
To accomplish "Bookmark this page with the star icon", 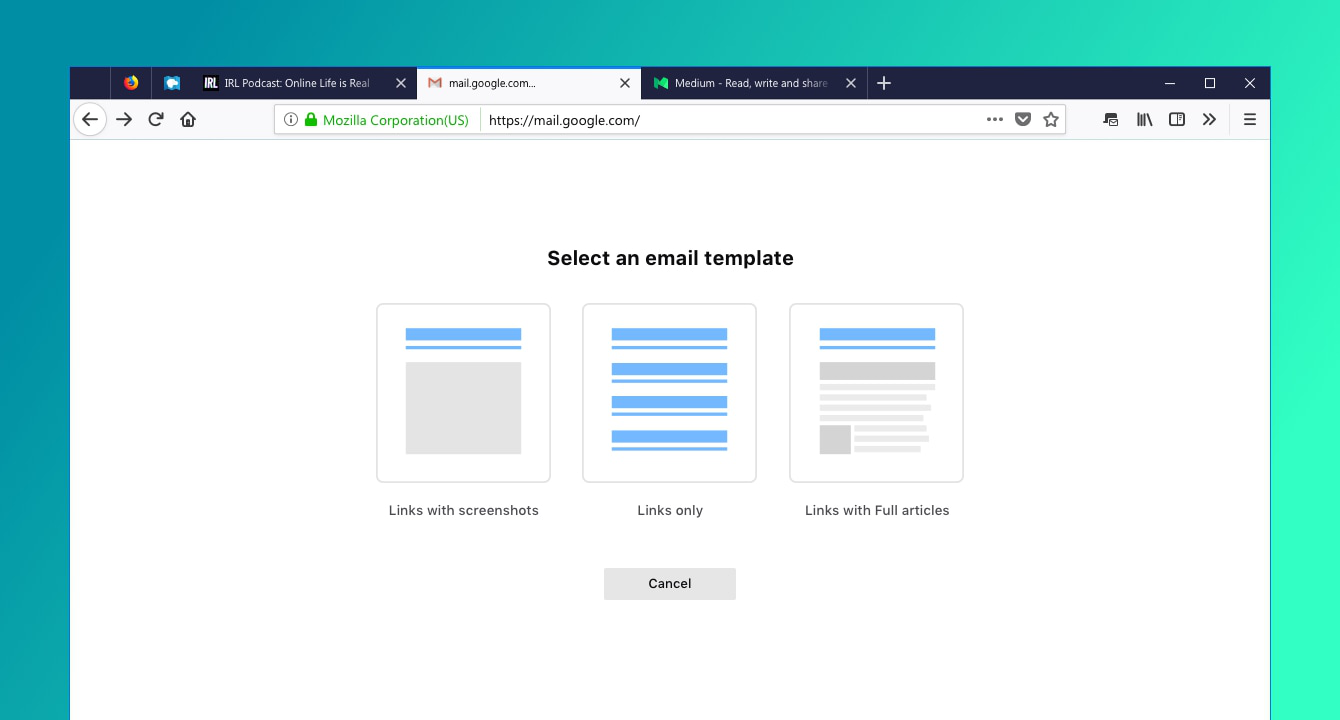I will pos(1051,119).
